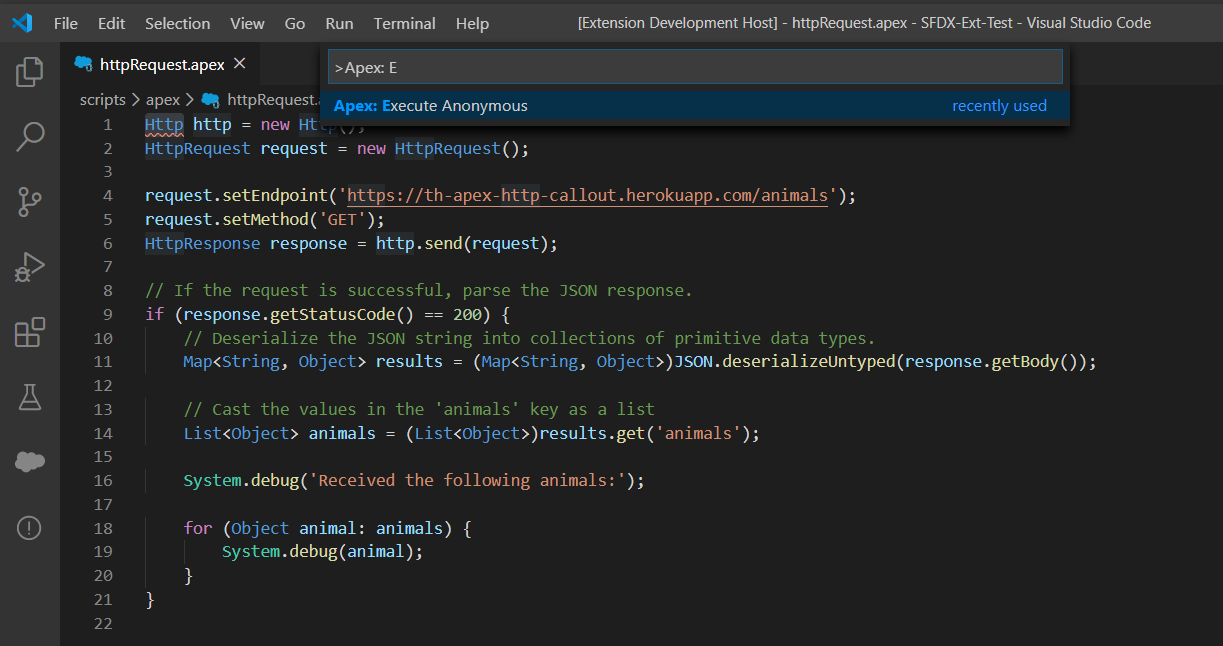Open the File menu
Screen dimensions: 1223x646
point(65,23)
